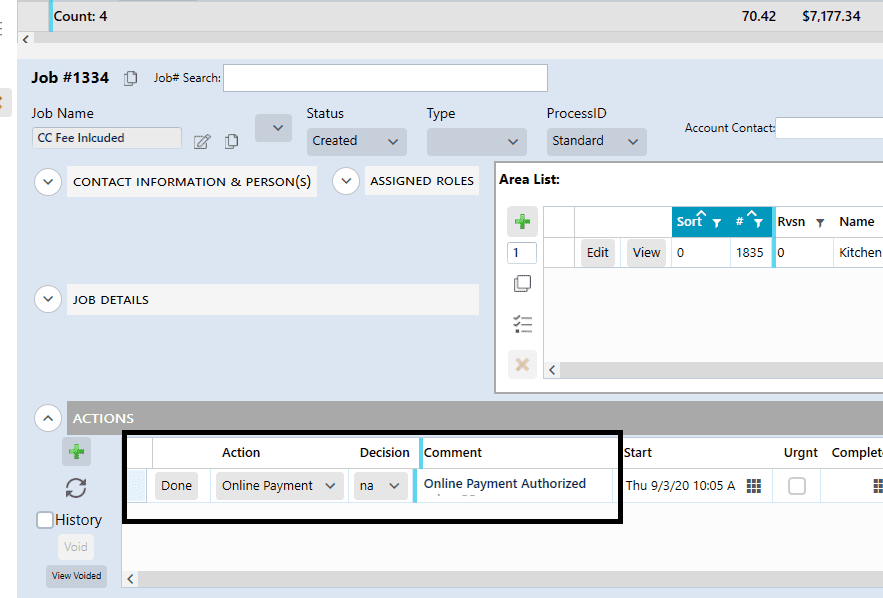Add a new area with the green plus icon
This screenshot has height=598, width=883.
click(x=521, y=221)
